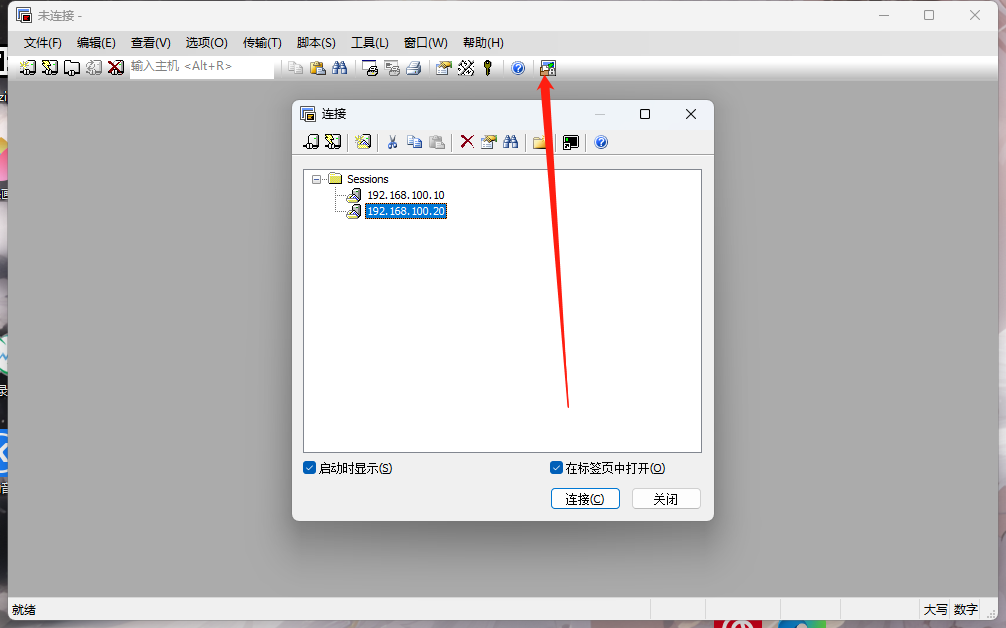The width and height of the screenshot is (1006, 628).
Task: Click the 关闭 button
Action: point(666,499)
